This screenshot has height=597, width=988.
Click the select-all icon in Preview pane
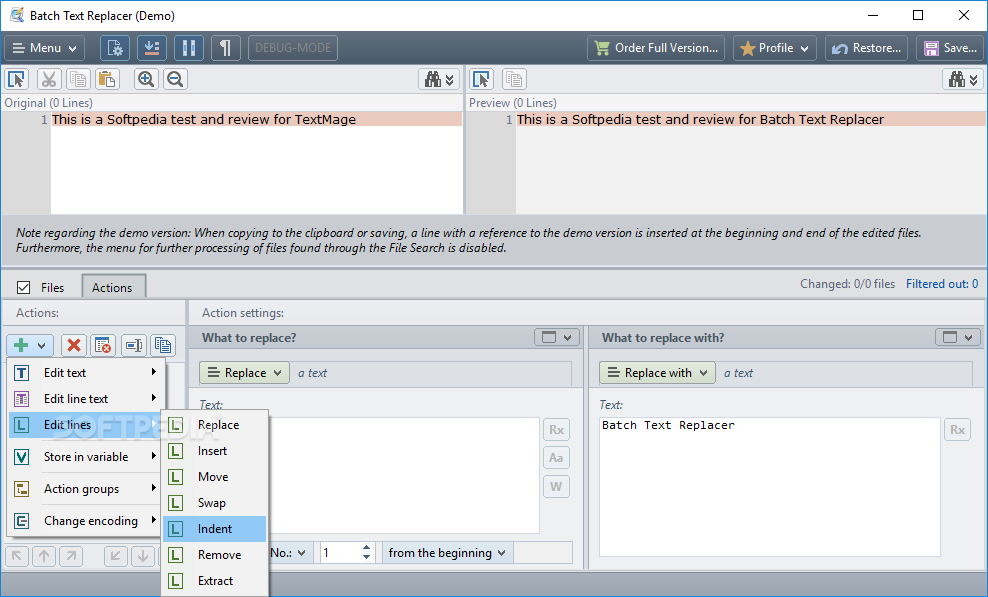point(481,79)
